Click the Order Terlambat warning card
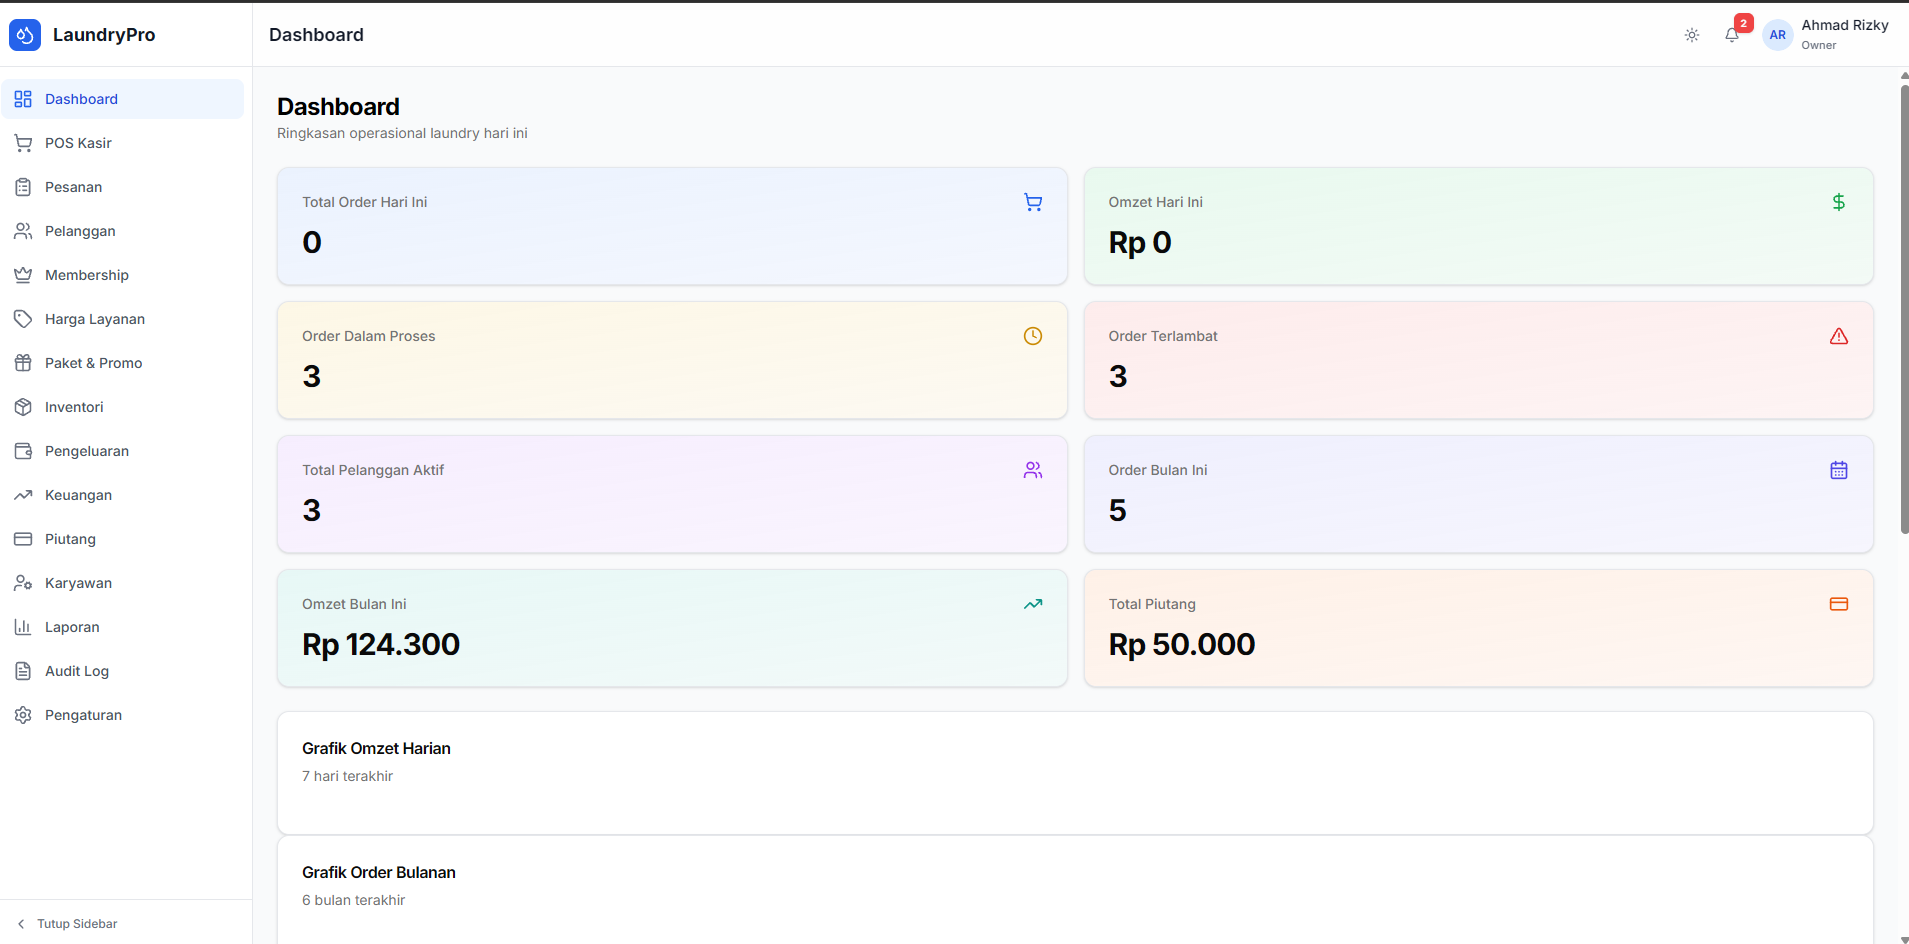Image resolution: width=1909 pixels, height=944 pixels. 1477,360
